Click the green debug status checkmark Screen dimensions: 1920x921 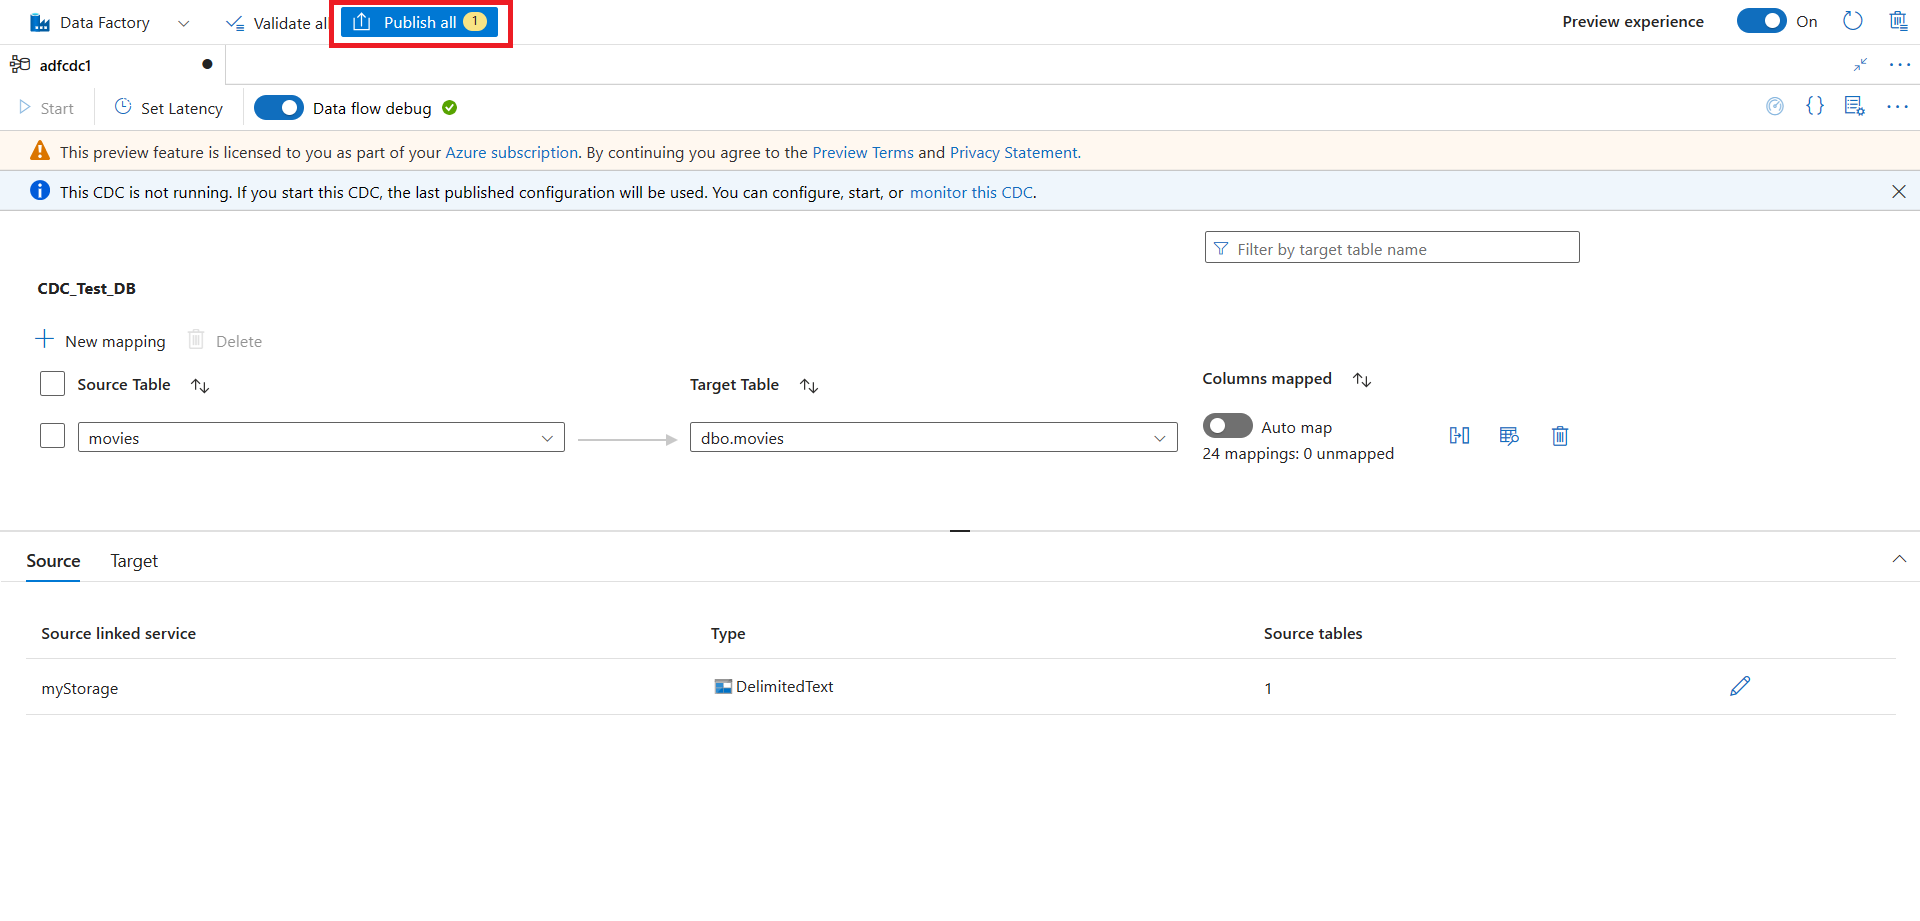coord(450,108)
